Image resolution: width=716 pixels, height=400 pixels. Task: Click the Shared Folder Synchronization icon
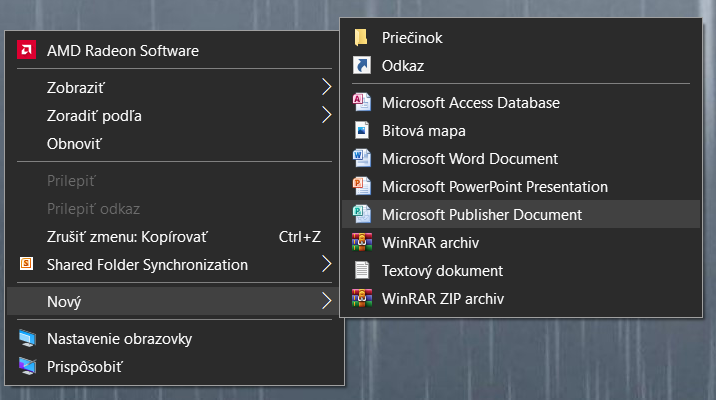tap(27, 265)
